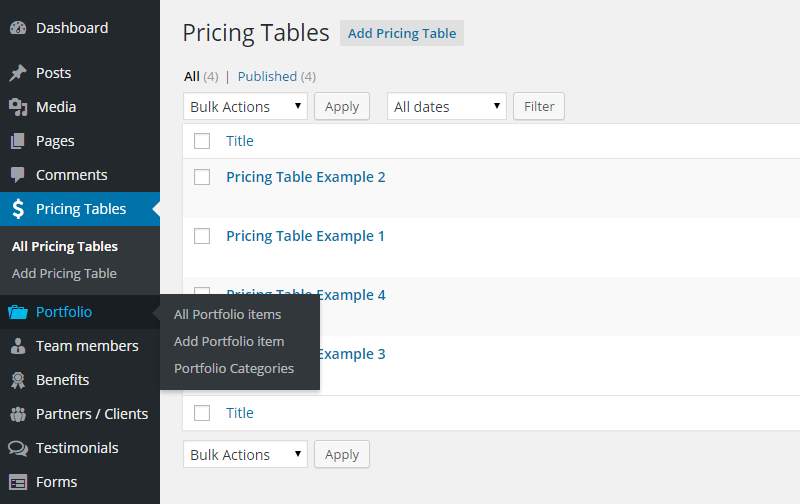The image size is (800, 504).
Task: Click the Testimonials chat bubbles icon
Action: [17, 448]
